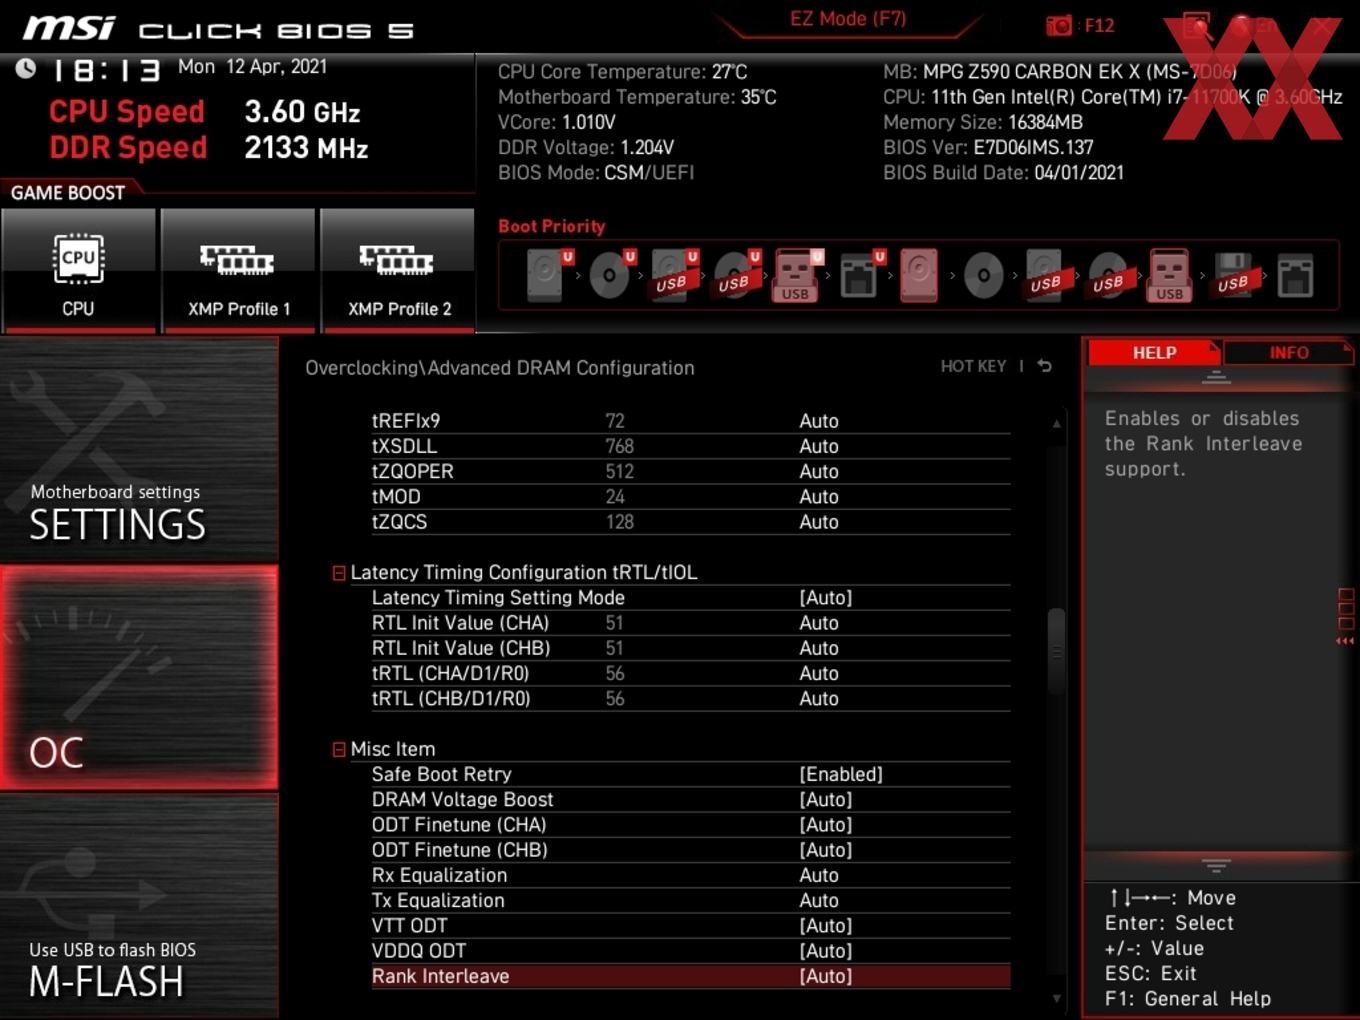Select tRTL (CHA/D1/R0) Auto field
This screenshot has height=1020, width=1360.
point(819,673)
